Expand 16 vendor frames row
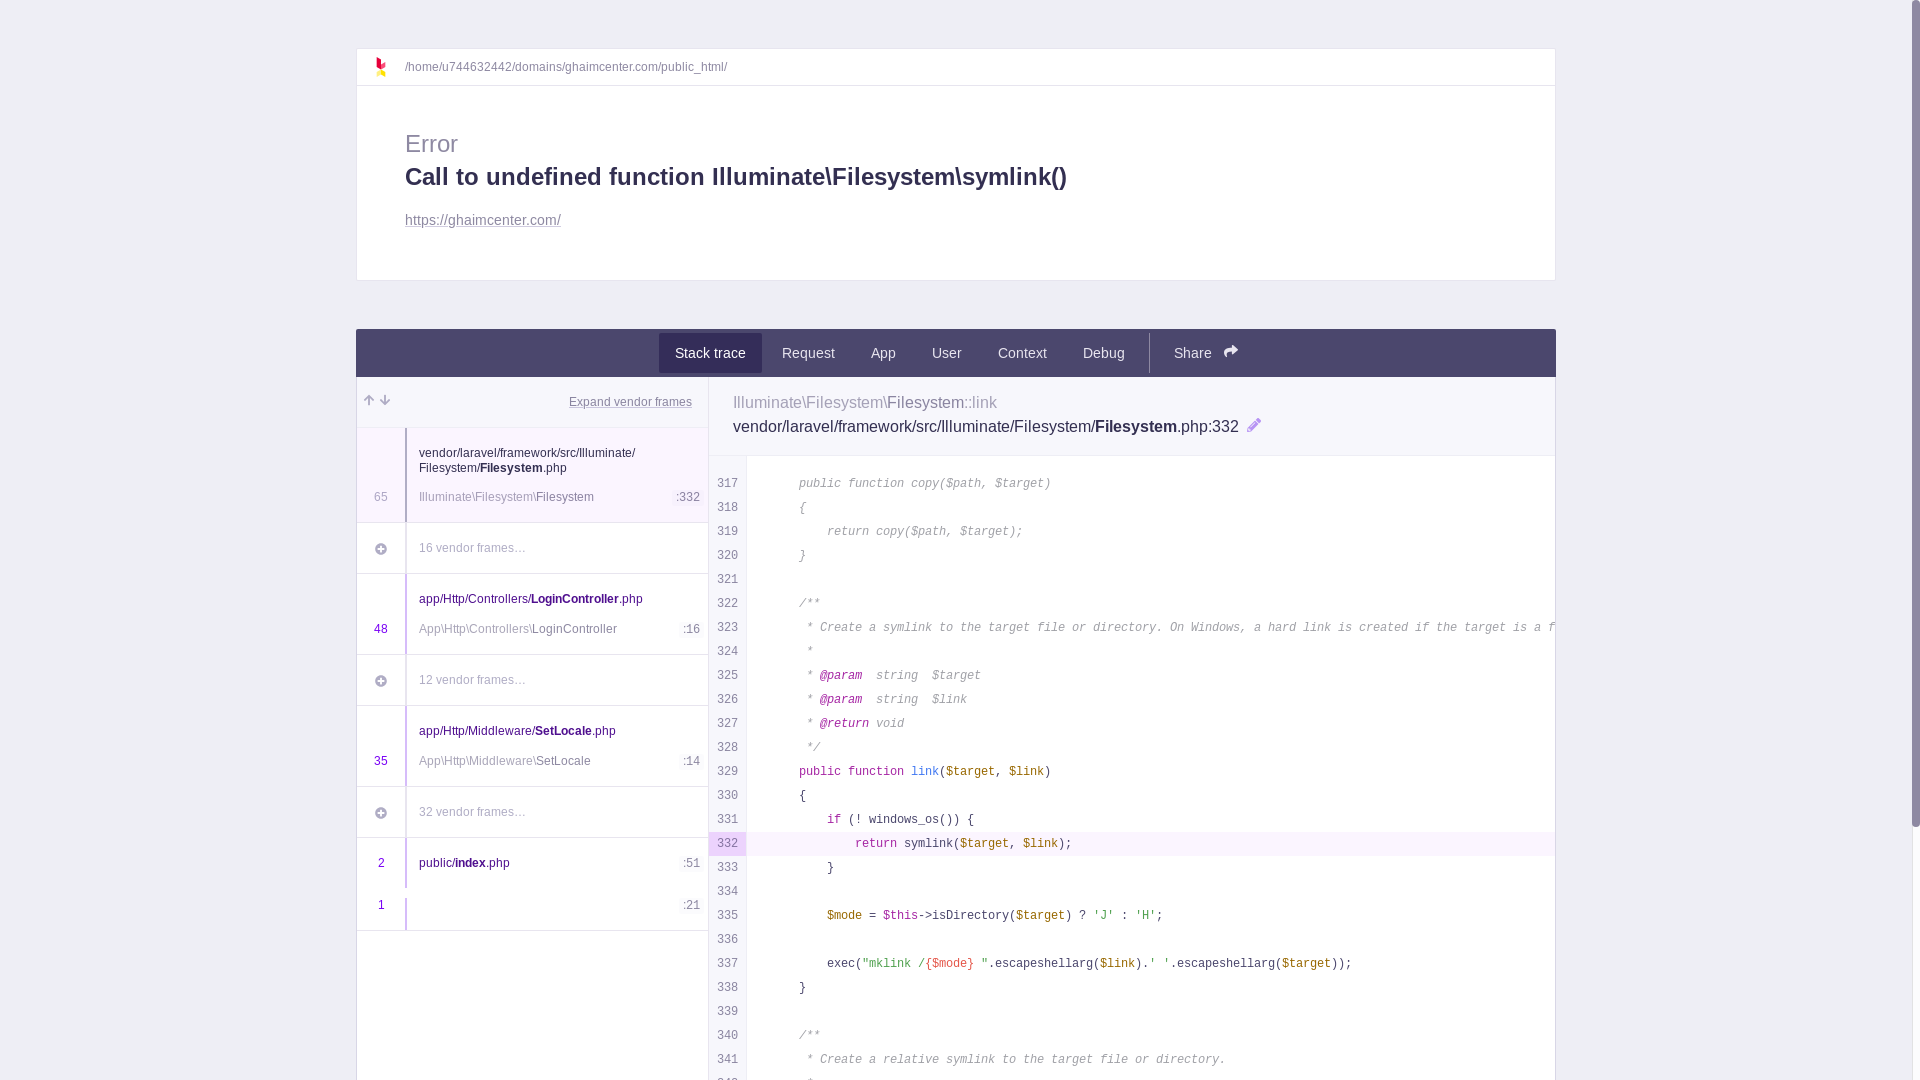The image size is (1920, 1080). (x=532, y=548)
